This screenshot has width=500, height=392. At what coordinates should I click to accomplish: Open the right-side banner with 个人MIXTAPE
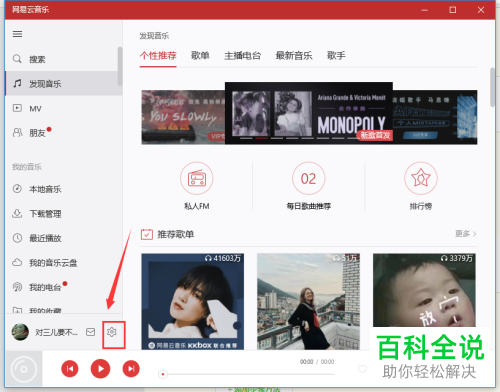[435, 117]
